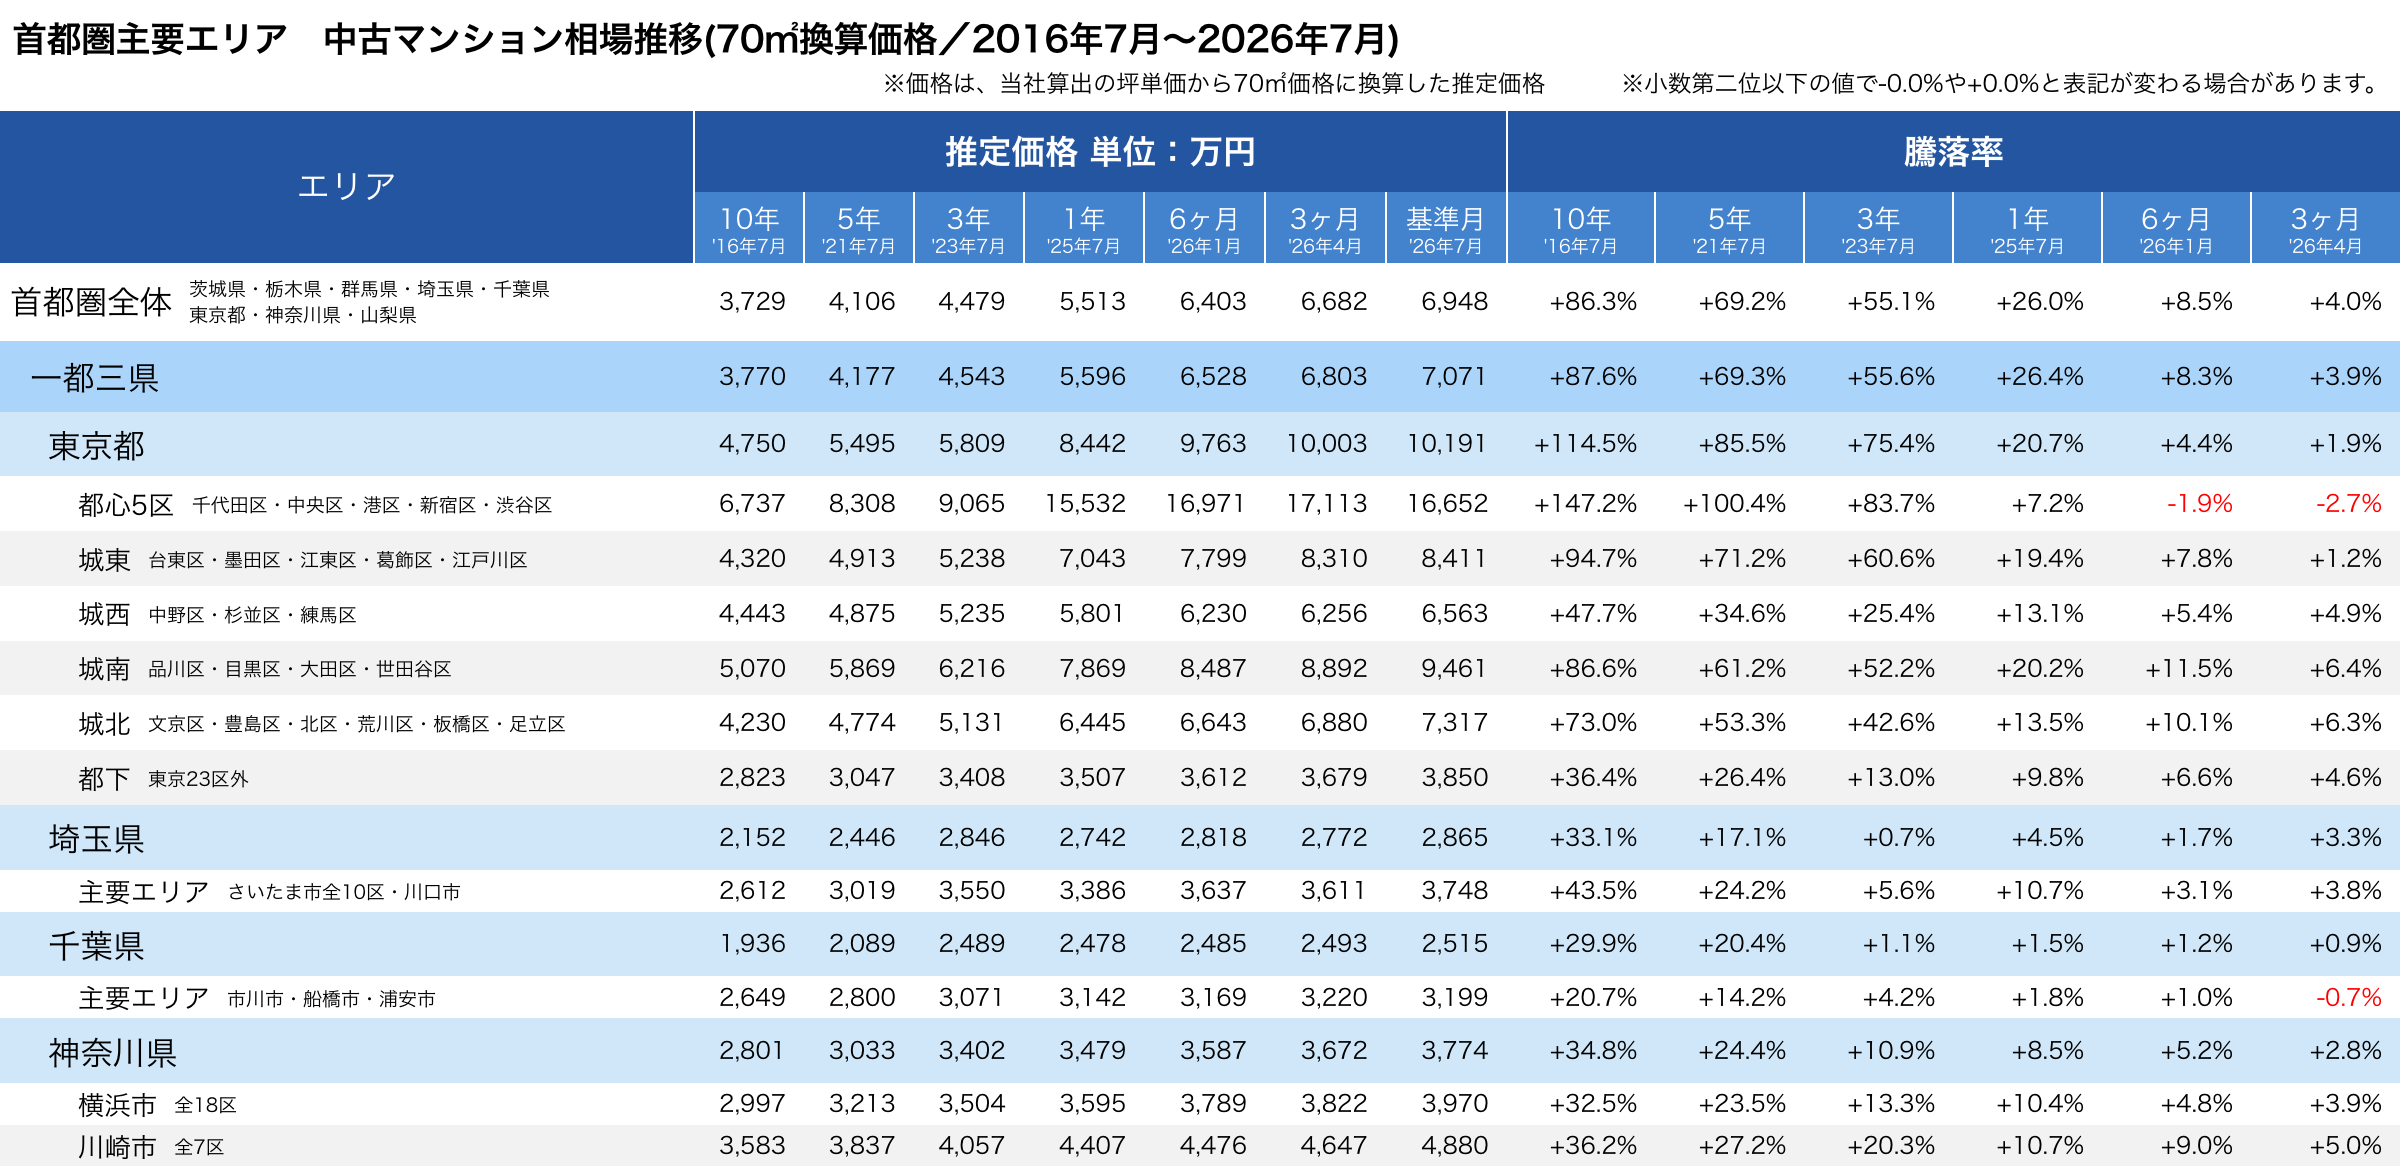Select the 10,003 price in 東京都 row

coord(1326,444)
